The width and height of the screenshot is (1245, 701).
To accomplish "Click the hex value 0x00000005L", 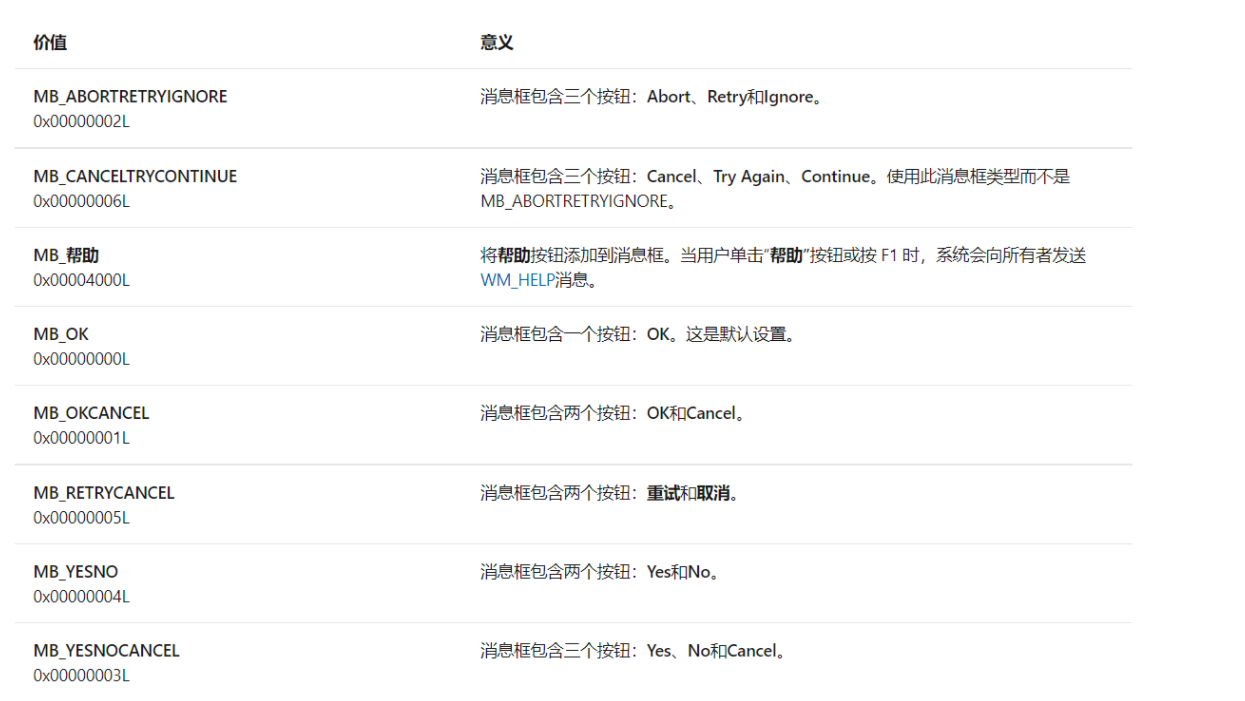I will pos(81,518).
